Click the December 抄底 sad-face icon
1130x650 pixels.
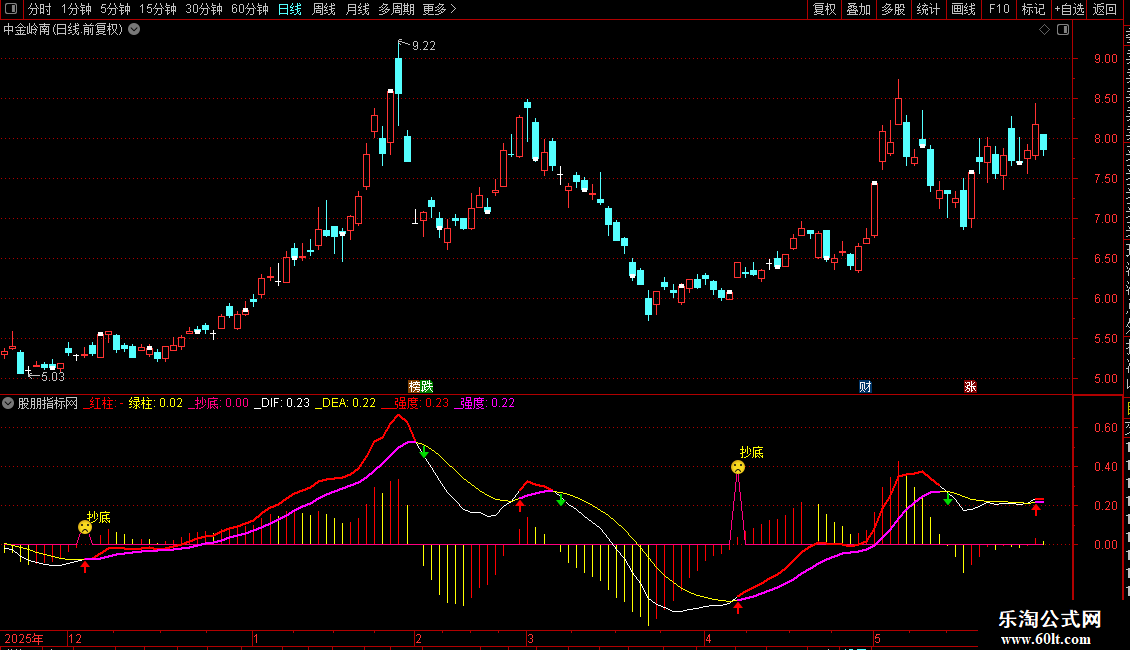(x=85, y=527)
